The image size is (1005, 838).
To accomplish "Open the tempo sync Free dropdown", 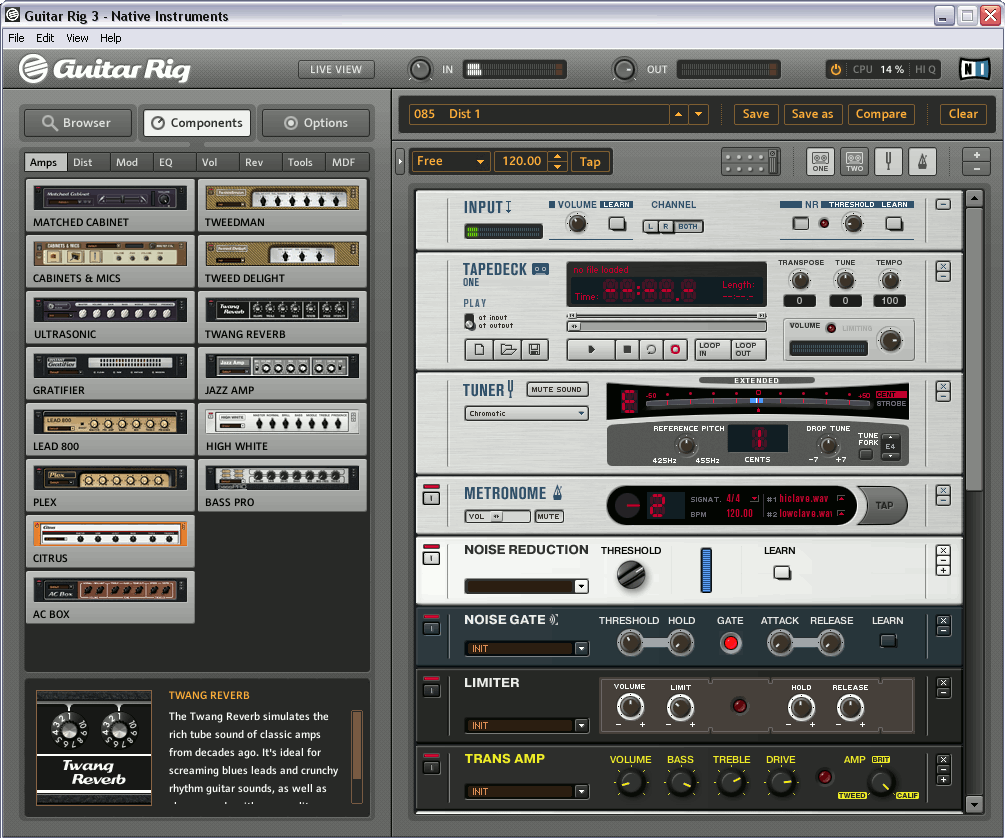I will pyautogui.click(x=450, y=161).
